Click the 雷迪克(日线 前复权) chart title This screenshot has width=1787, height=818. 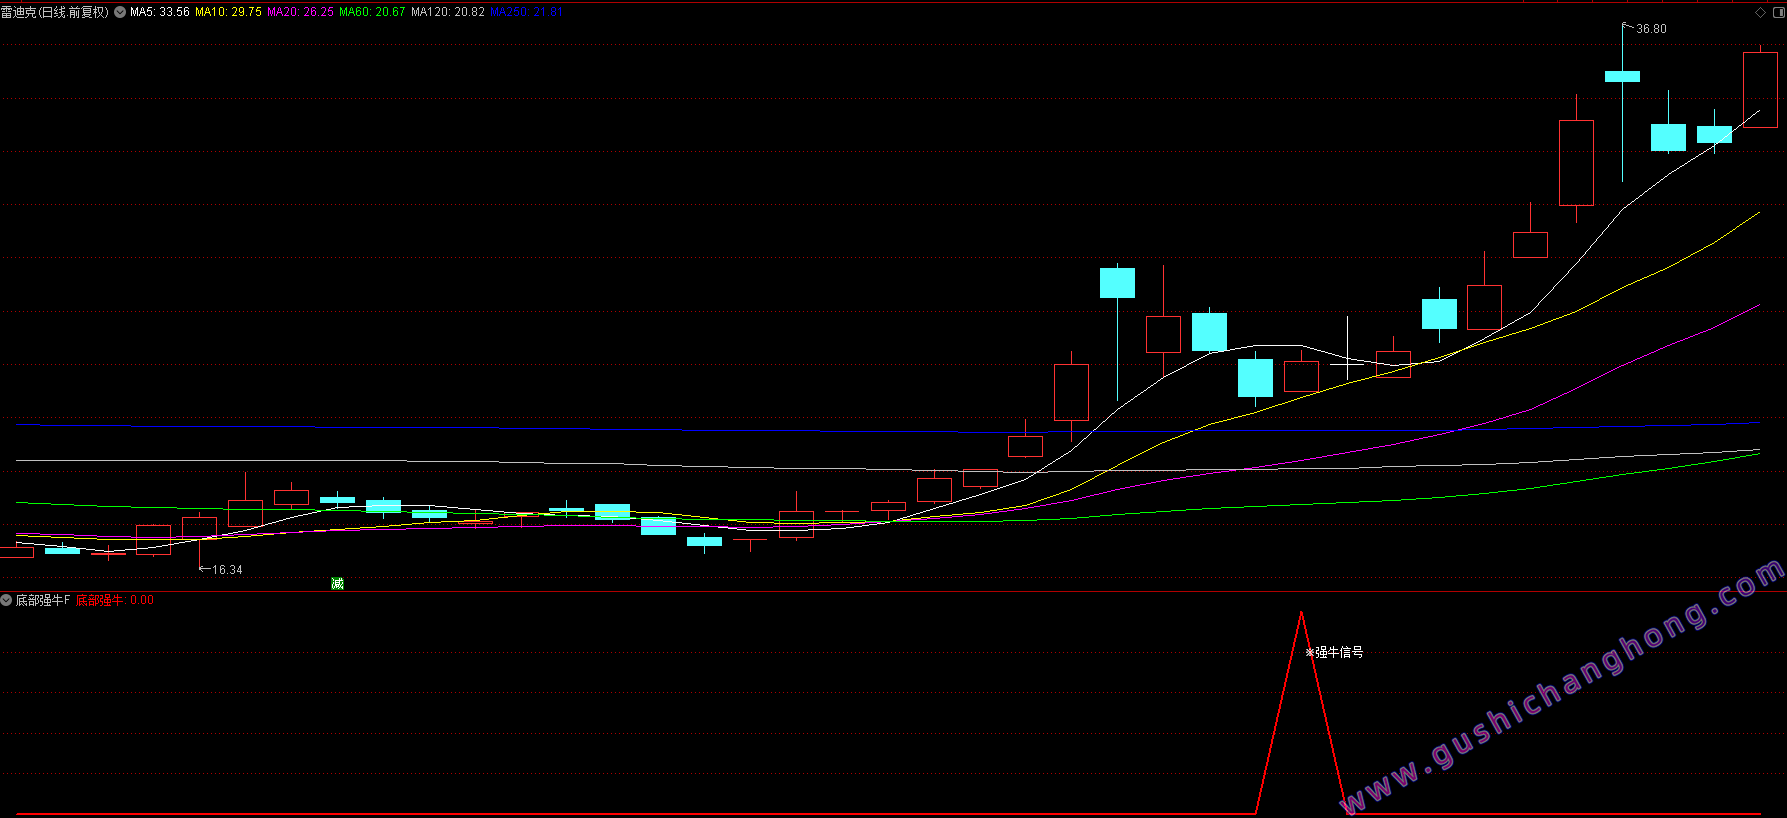(55, 12)
